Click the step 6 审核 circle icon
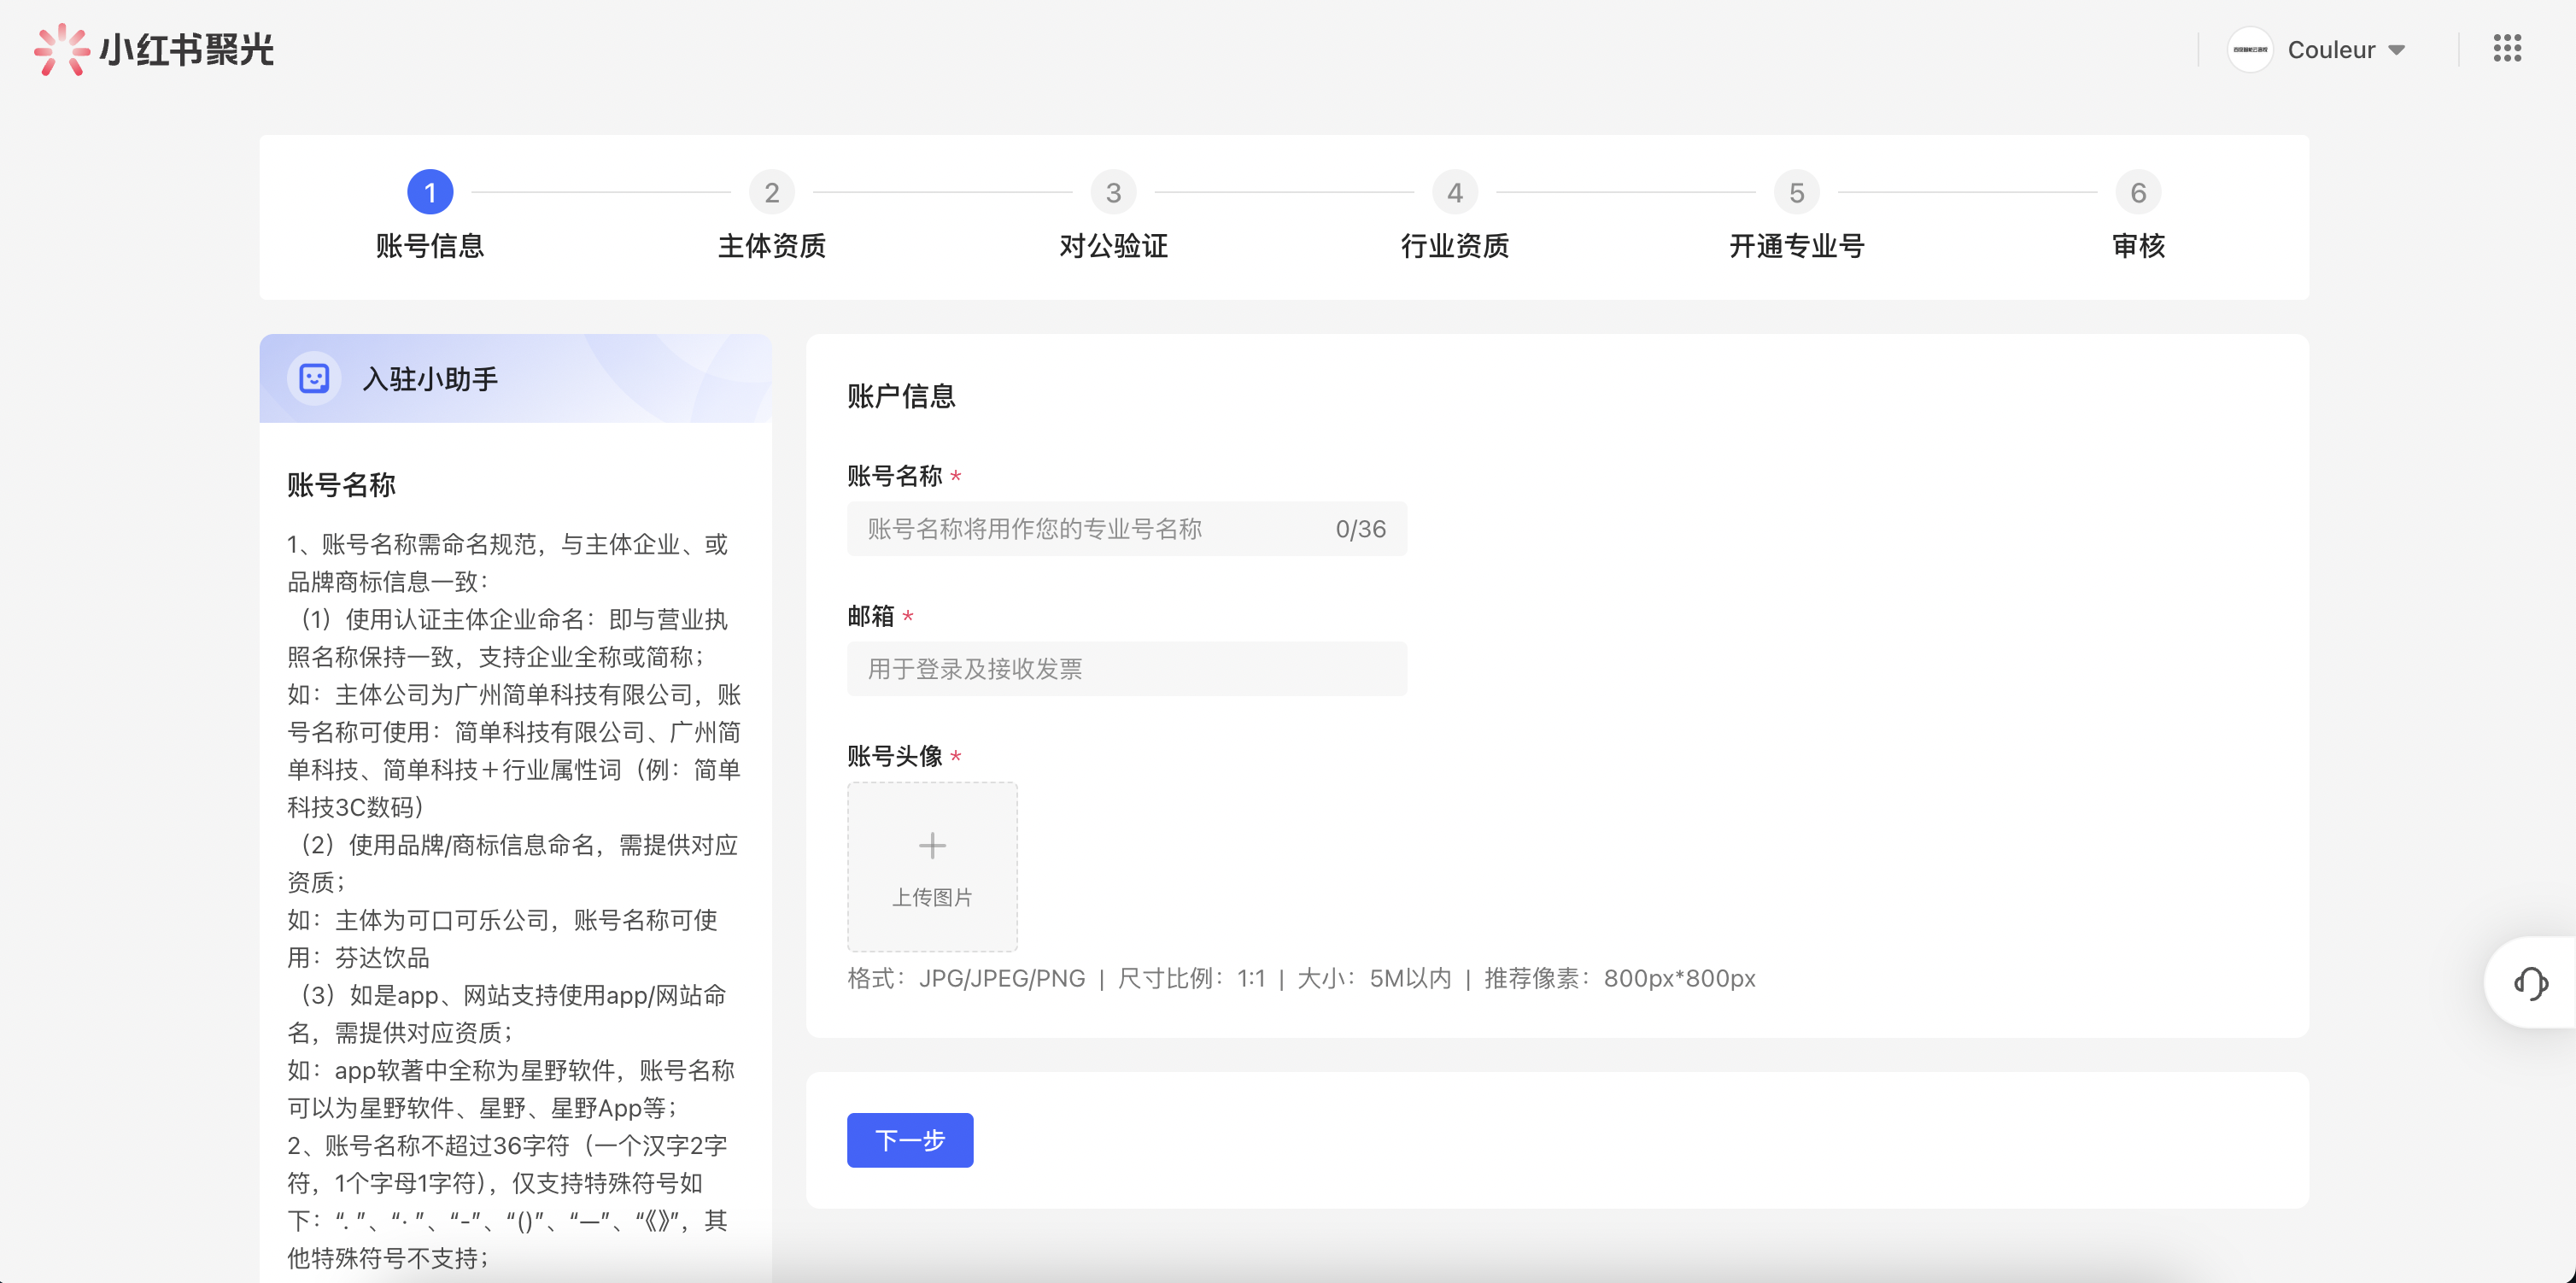Viewport: 2576px width, 1283px height. point(2139,192)
